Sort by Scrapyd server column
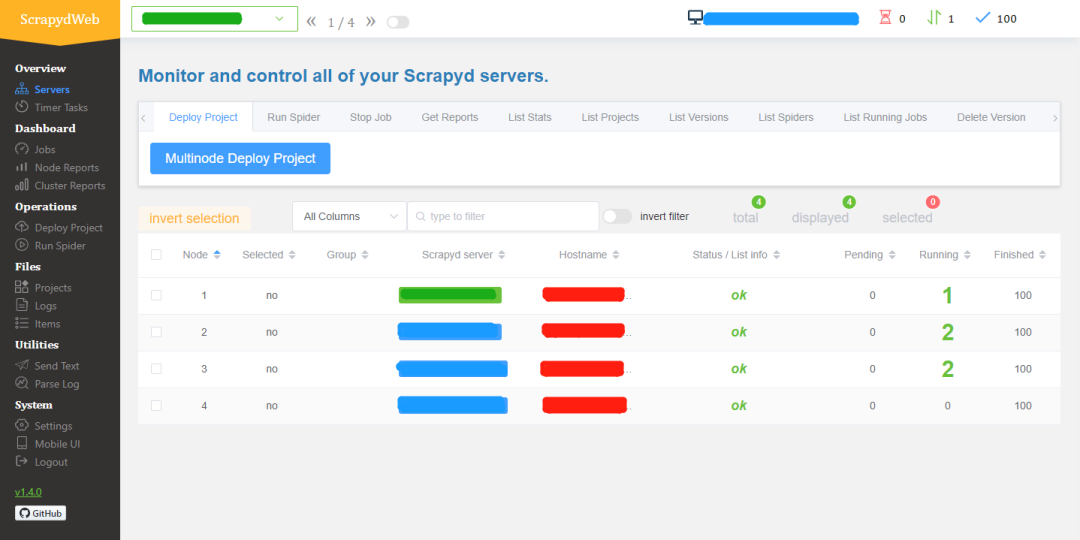 464,255
